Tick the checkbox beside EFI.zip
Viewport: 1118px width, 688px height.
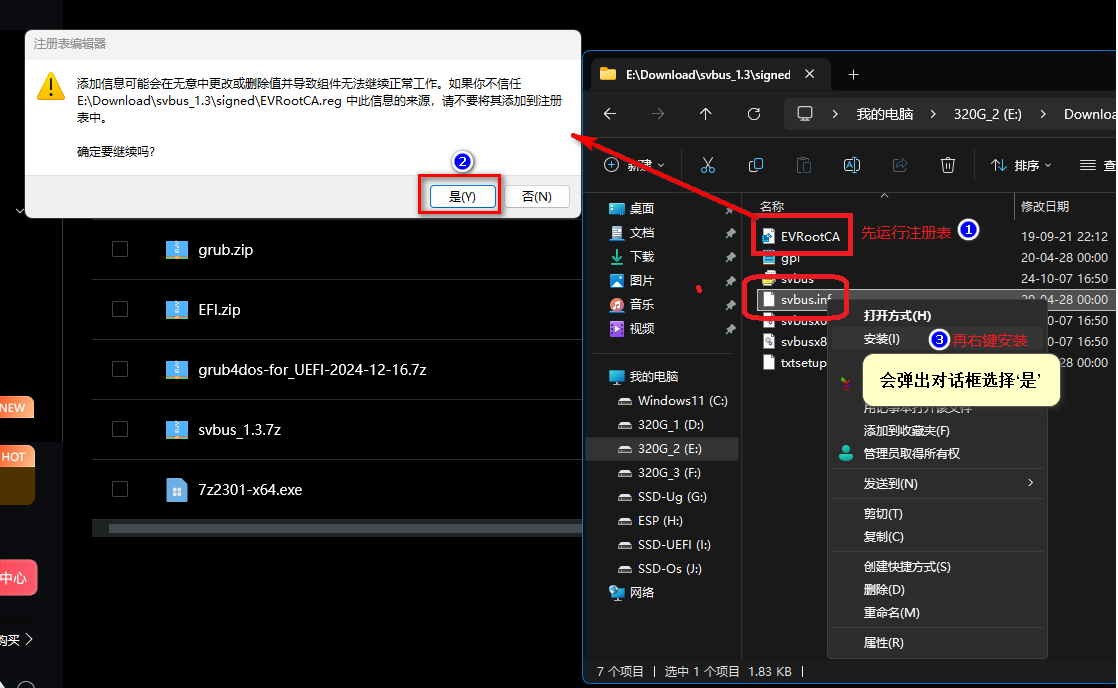[x=120, y=309]
